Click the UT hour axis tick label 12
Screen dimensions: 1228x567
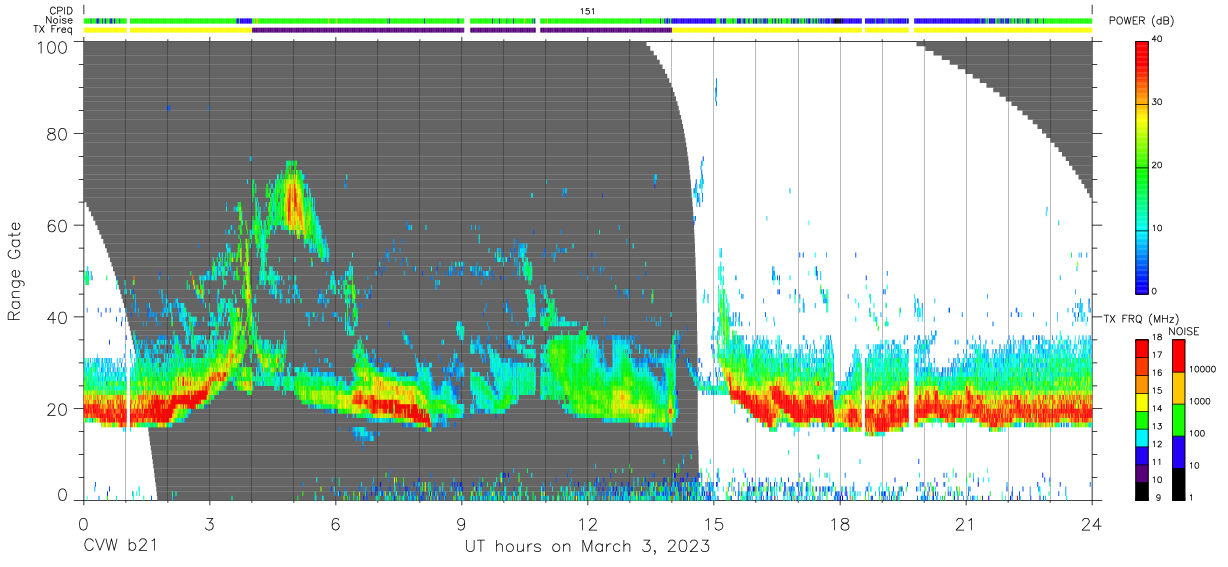pos(588,524)
